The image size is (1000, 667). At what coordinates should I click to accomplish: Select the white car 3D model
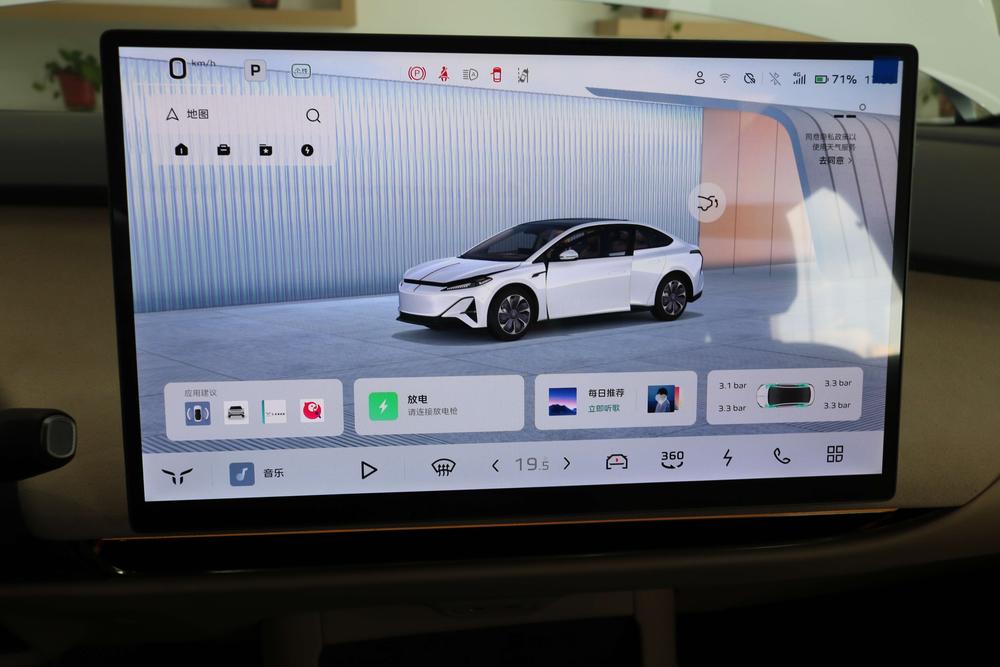pos(550,277)
